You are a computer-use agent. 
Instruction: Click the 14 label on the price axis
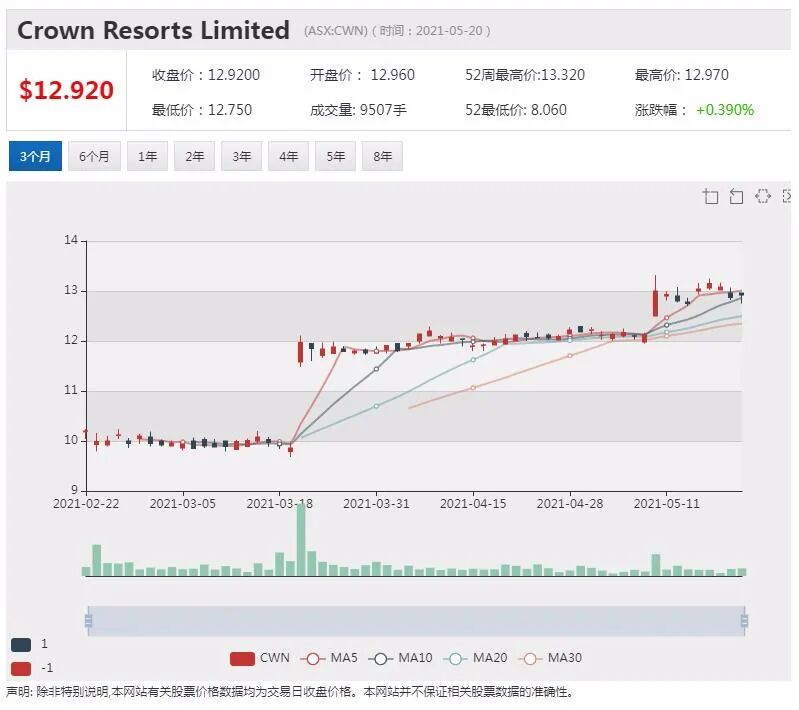(71, 240)
